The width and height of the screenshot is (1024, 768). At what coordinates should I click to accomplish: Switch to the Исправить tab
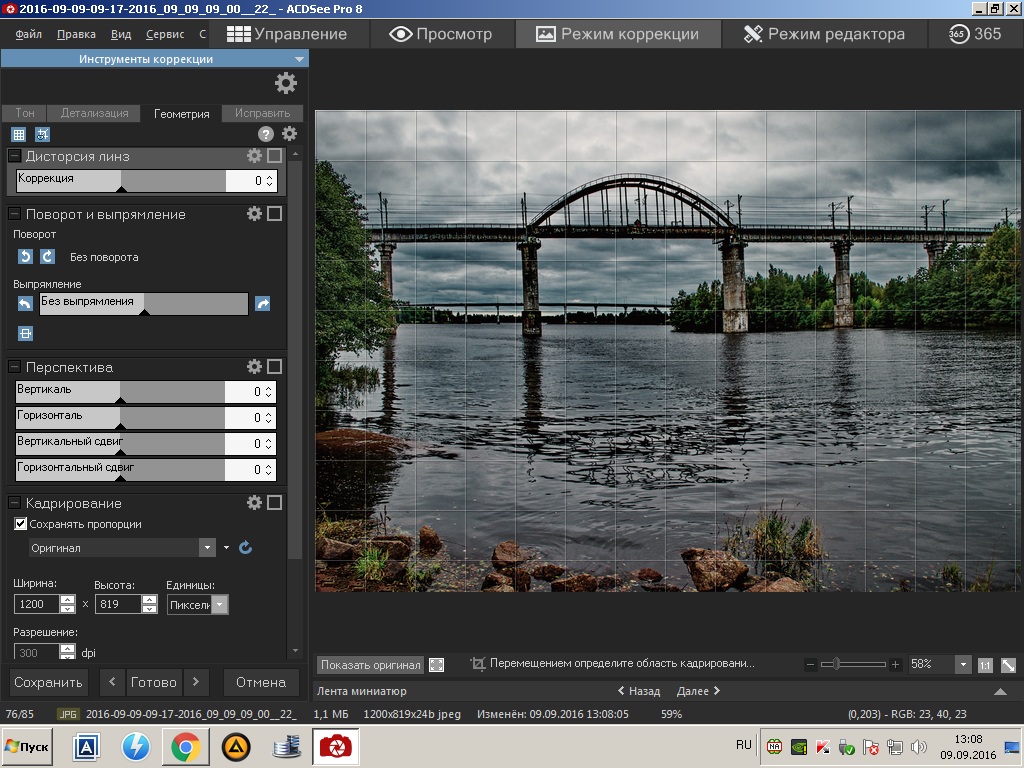(x=263, y=113)
